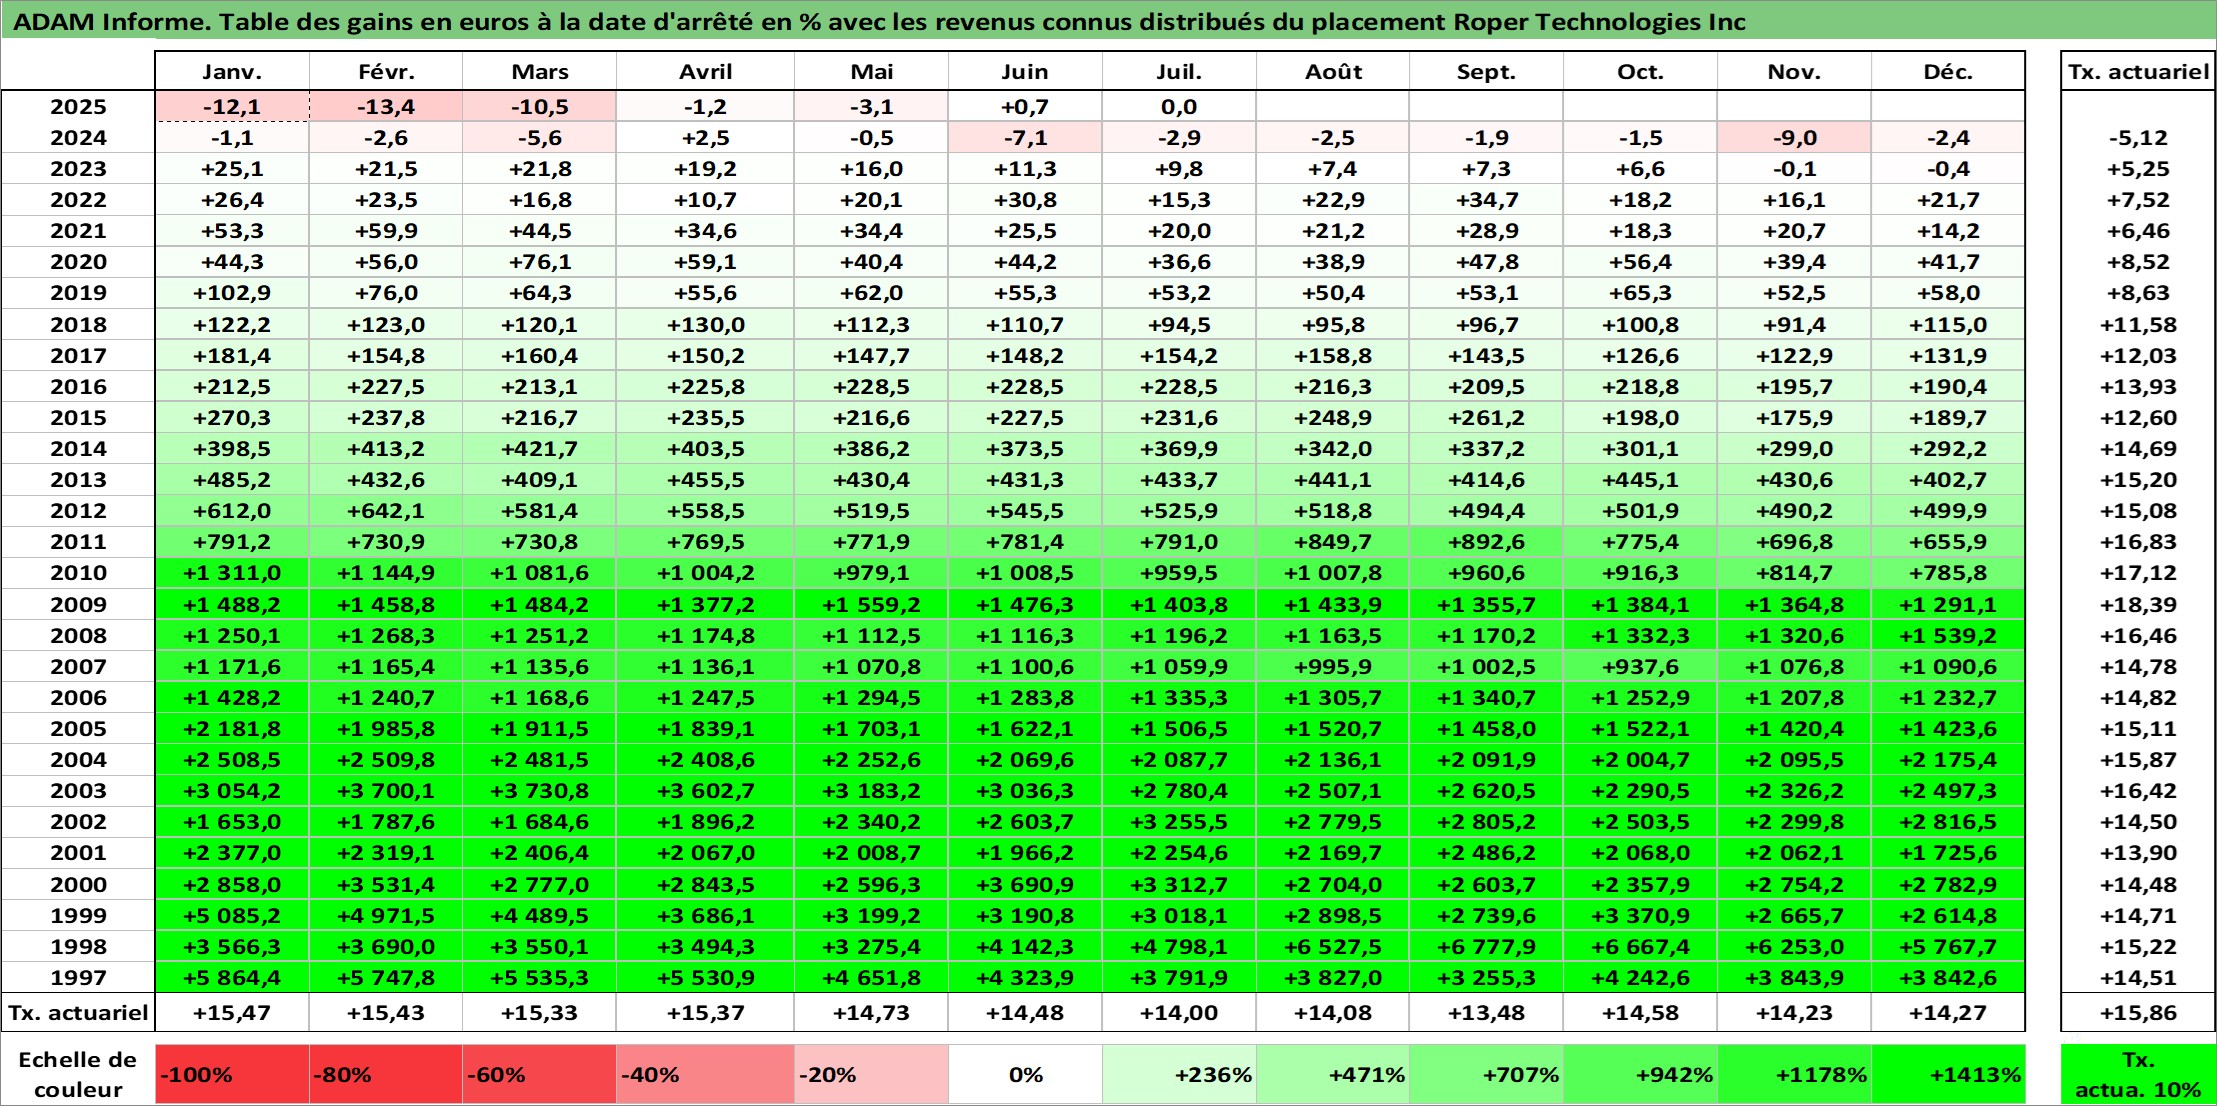Click the Juin column header
Screen dimensions: 2217x1106
1025,71
